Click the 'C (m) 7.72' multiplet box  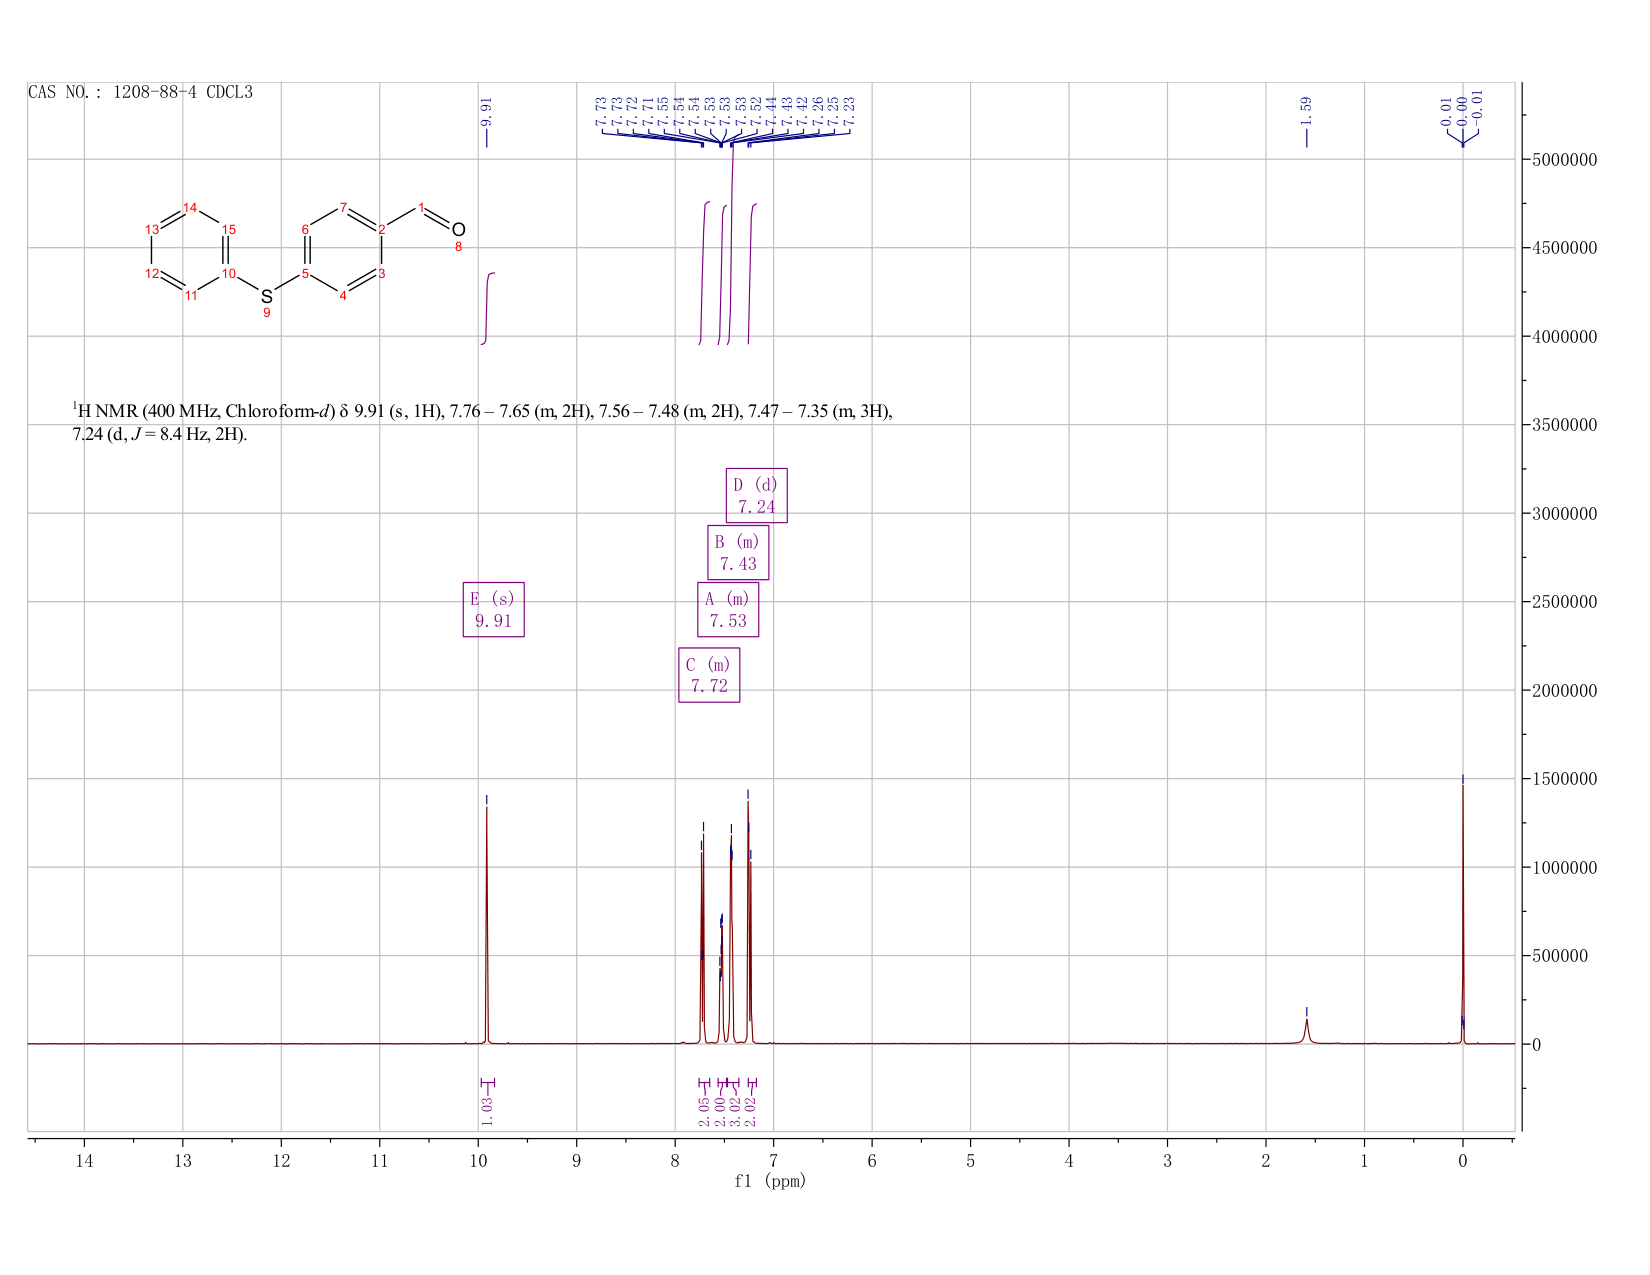click(x=709, y=676)
